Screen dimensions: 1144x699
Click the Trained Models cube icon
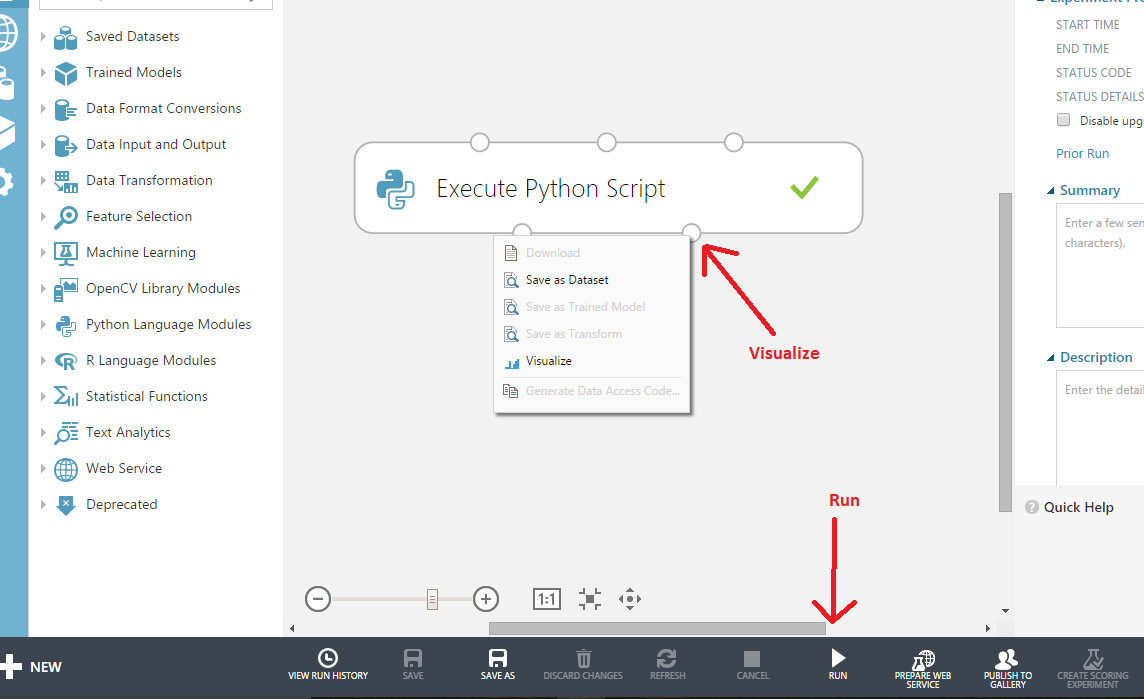click(x=66, y=73)
